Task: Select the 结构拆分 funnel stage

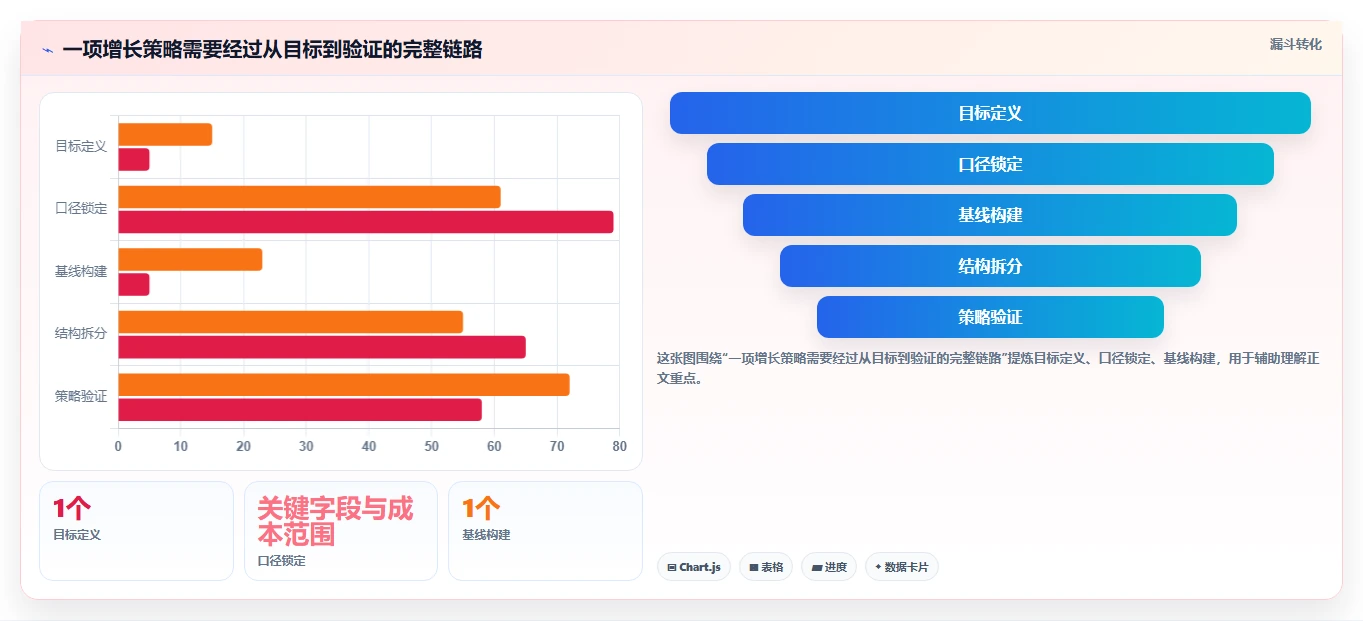Action: [x=990, y=266]
